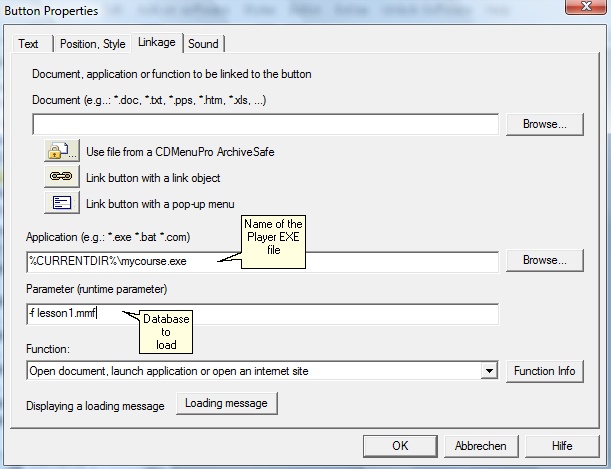611x469 pixels.
Task: Click the pop-up menu icon button
Action: point(59,203)
